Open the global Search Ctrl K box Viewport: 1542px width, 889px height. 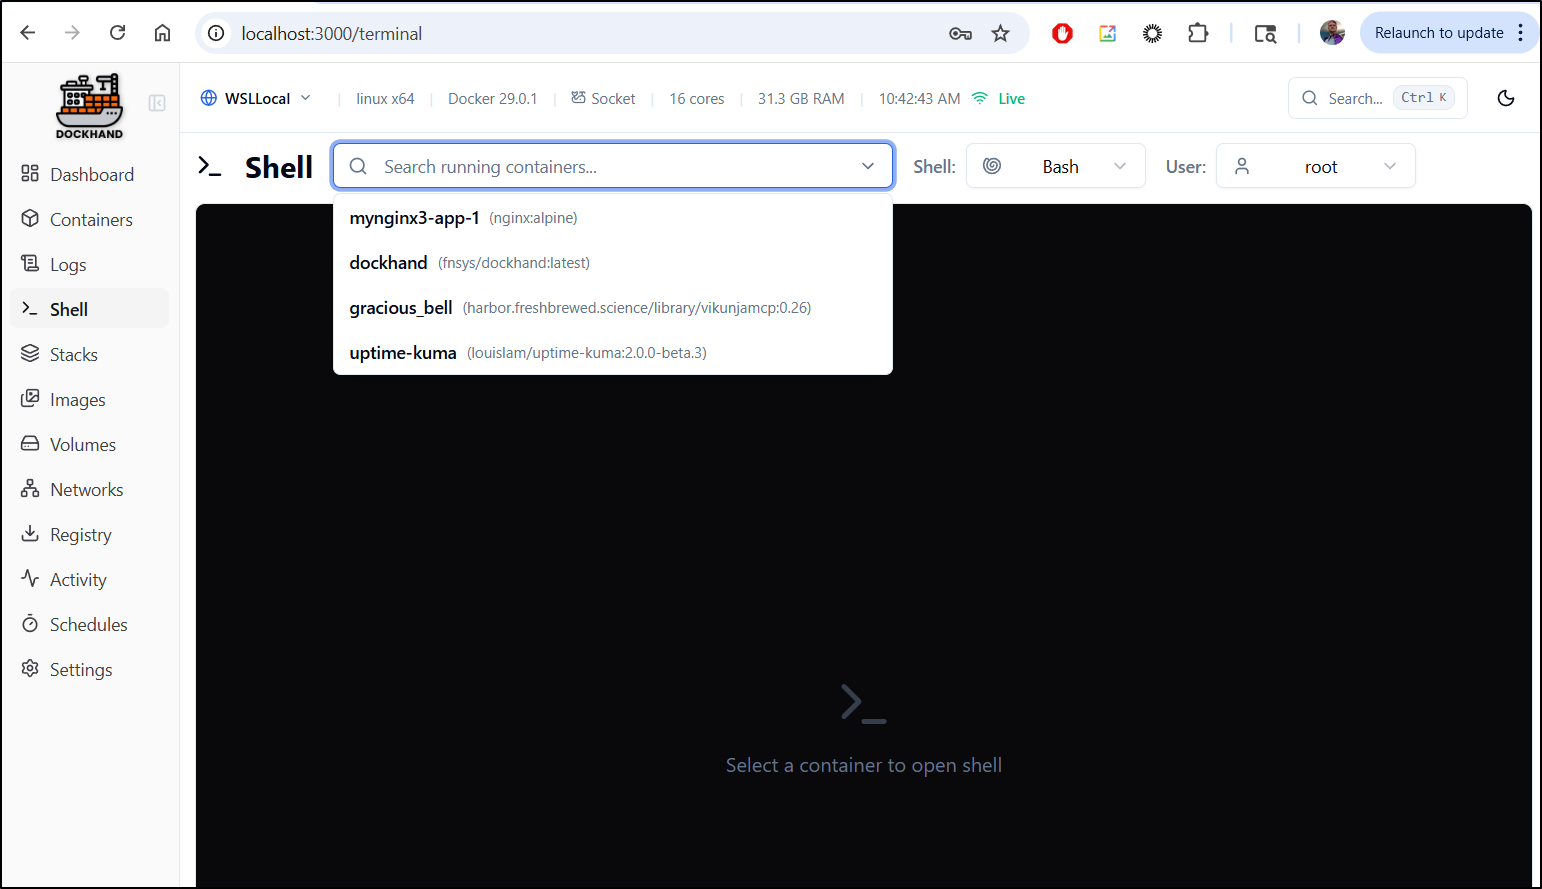(1377, 98)
